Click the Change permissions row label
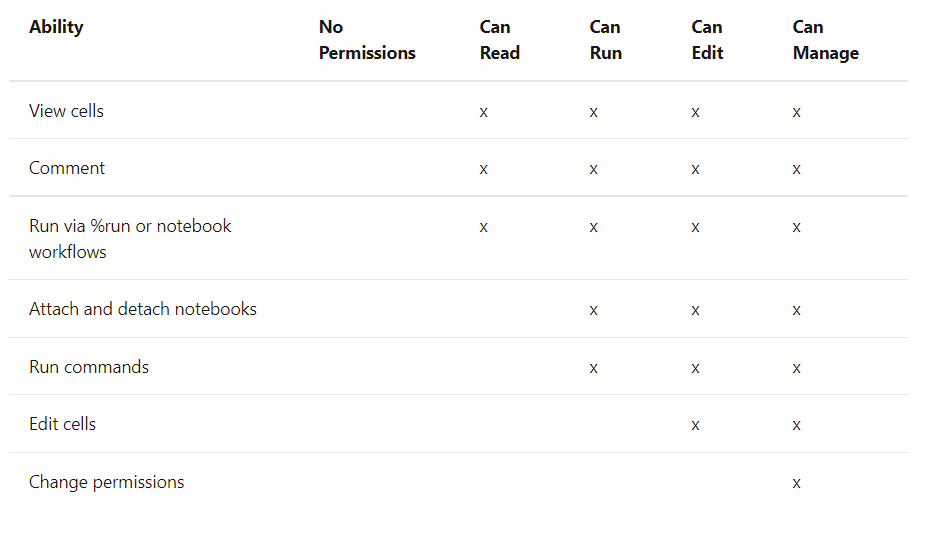936x539 pixels. pos(107,482)
